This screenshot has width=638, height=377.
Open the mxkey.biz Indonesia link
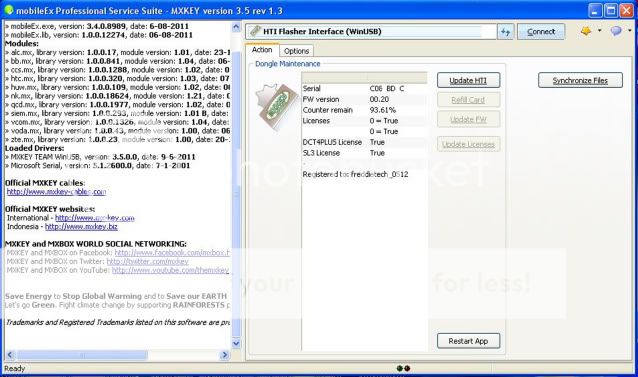pyautogui.click(x=81, y=227)
